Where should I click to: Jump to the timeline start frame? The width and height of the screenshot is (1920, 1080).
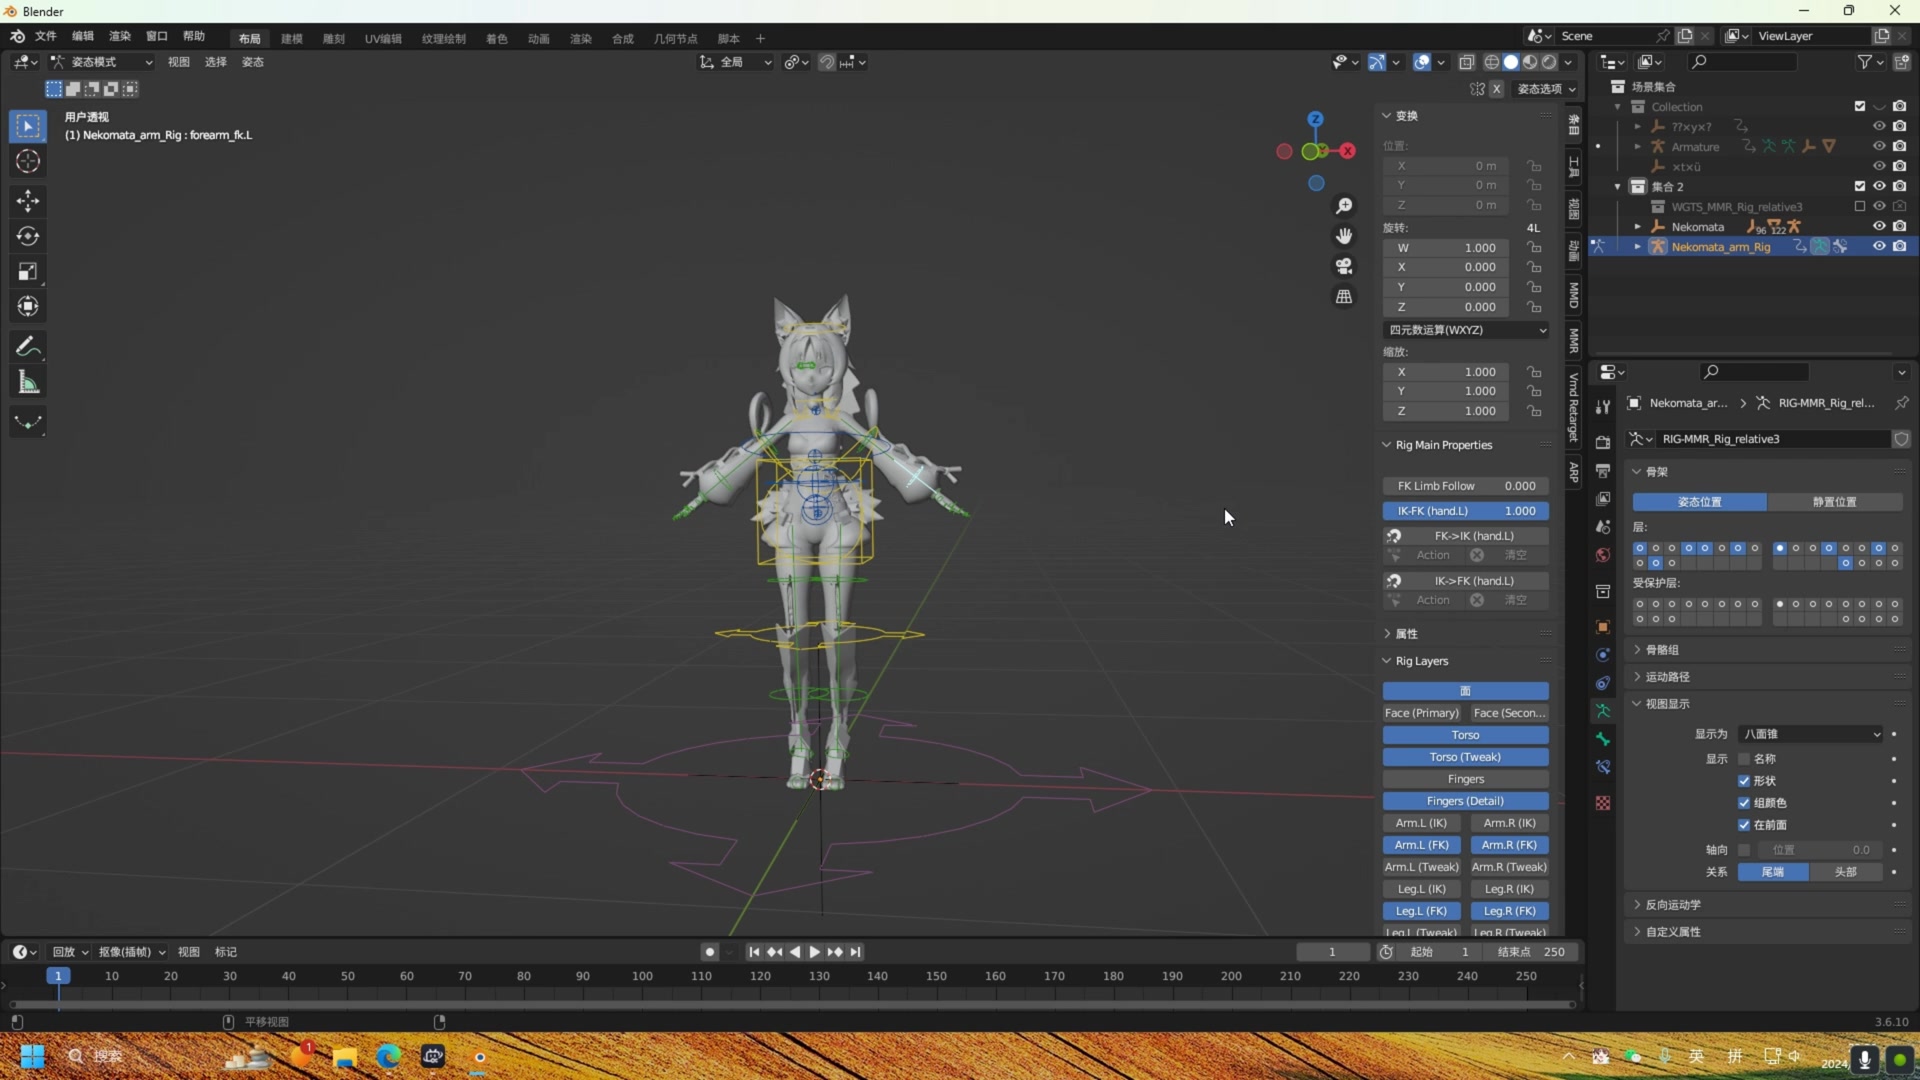tap(754, 952)
